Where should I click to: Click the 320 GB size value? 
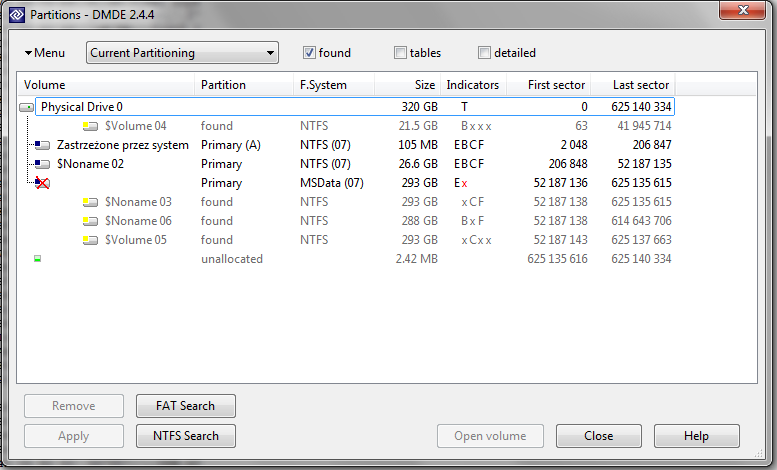419,107
